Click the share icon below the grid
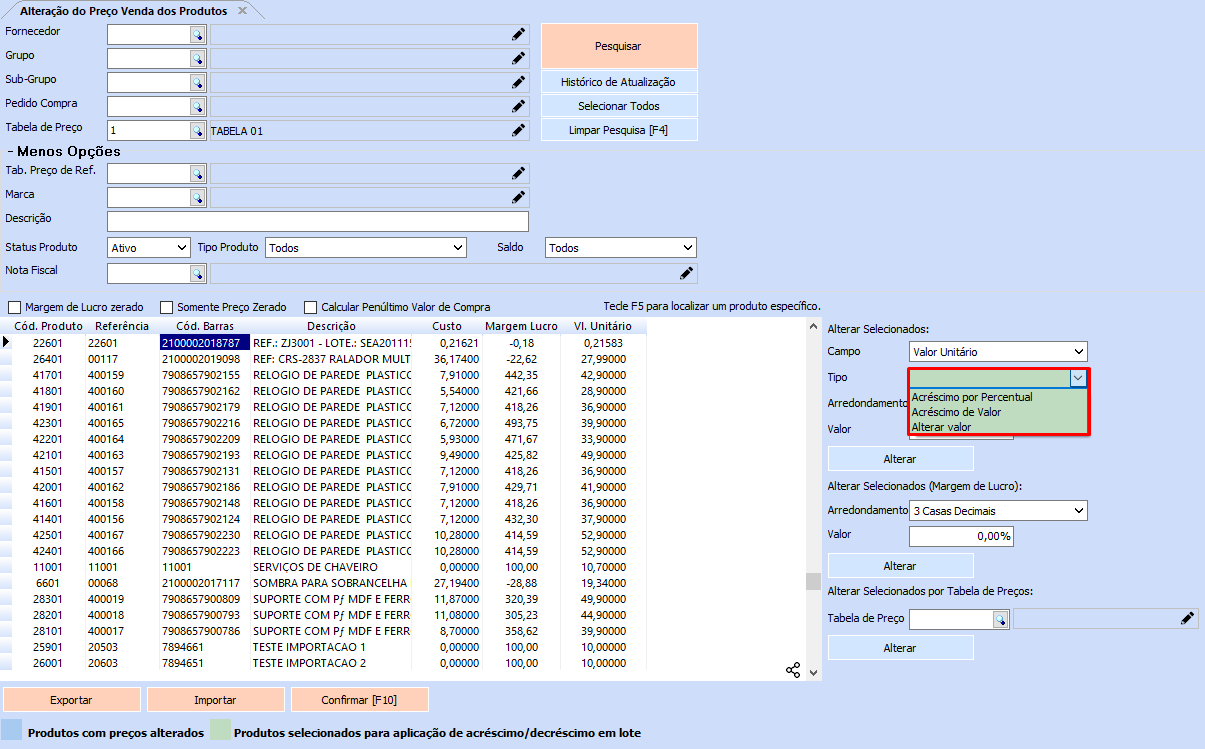Viewport: 1205px width, 749px height. pos(793,670)
